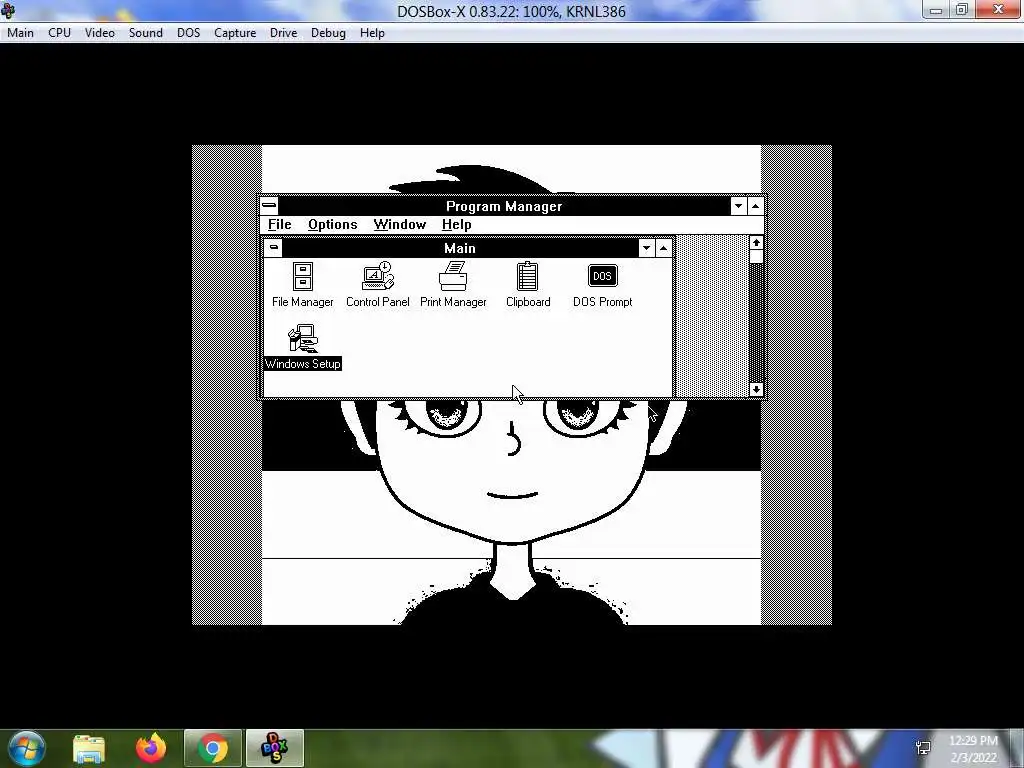Screen dimensions: 1024x768
Task: Select the File Manager icon
Action: coord(302,285)
